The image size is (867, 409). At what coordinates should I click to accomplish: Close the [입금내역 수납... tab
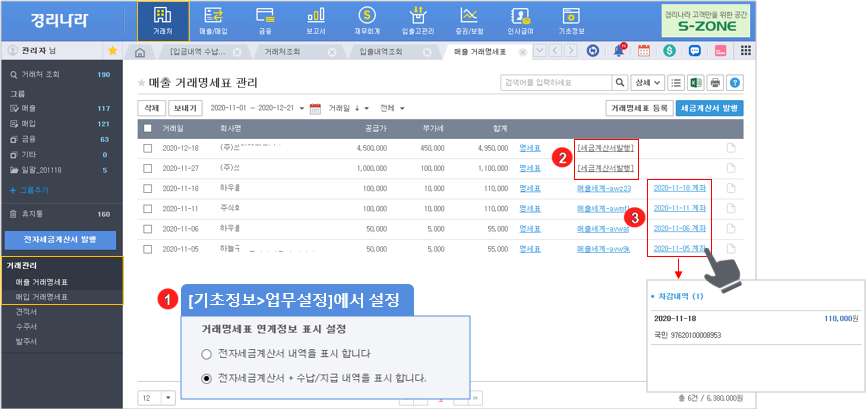coord(237,53)
